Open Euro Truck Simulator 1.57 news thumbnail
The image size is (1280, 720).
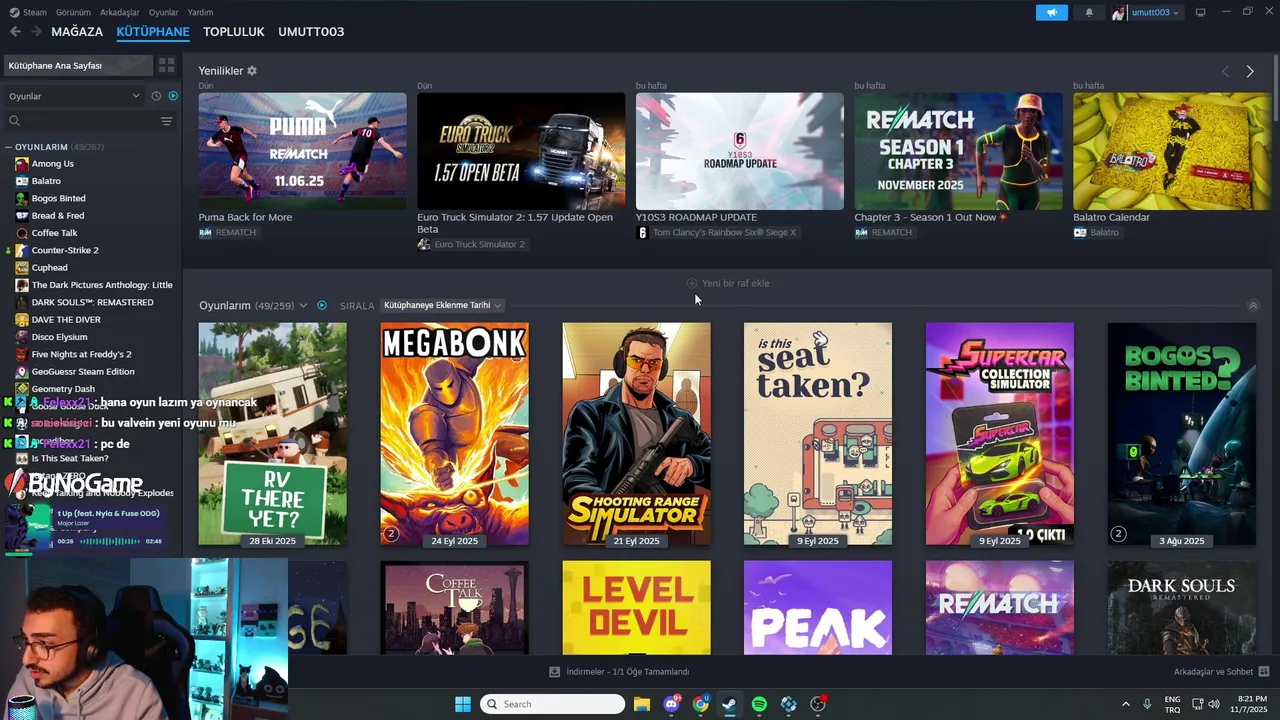521,151
